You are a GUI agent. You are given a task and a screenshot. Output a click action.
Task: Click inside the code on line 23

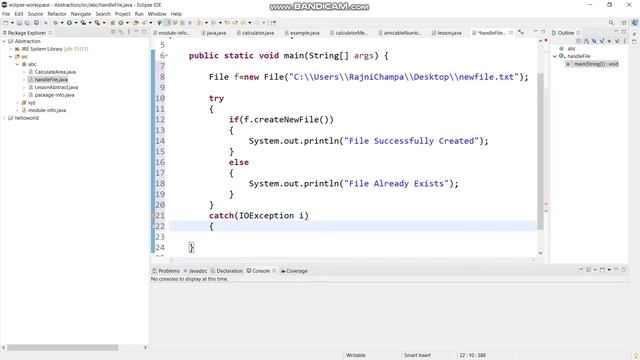353,237
